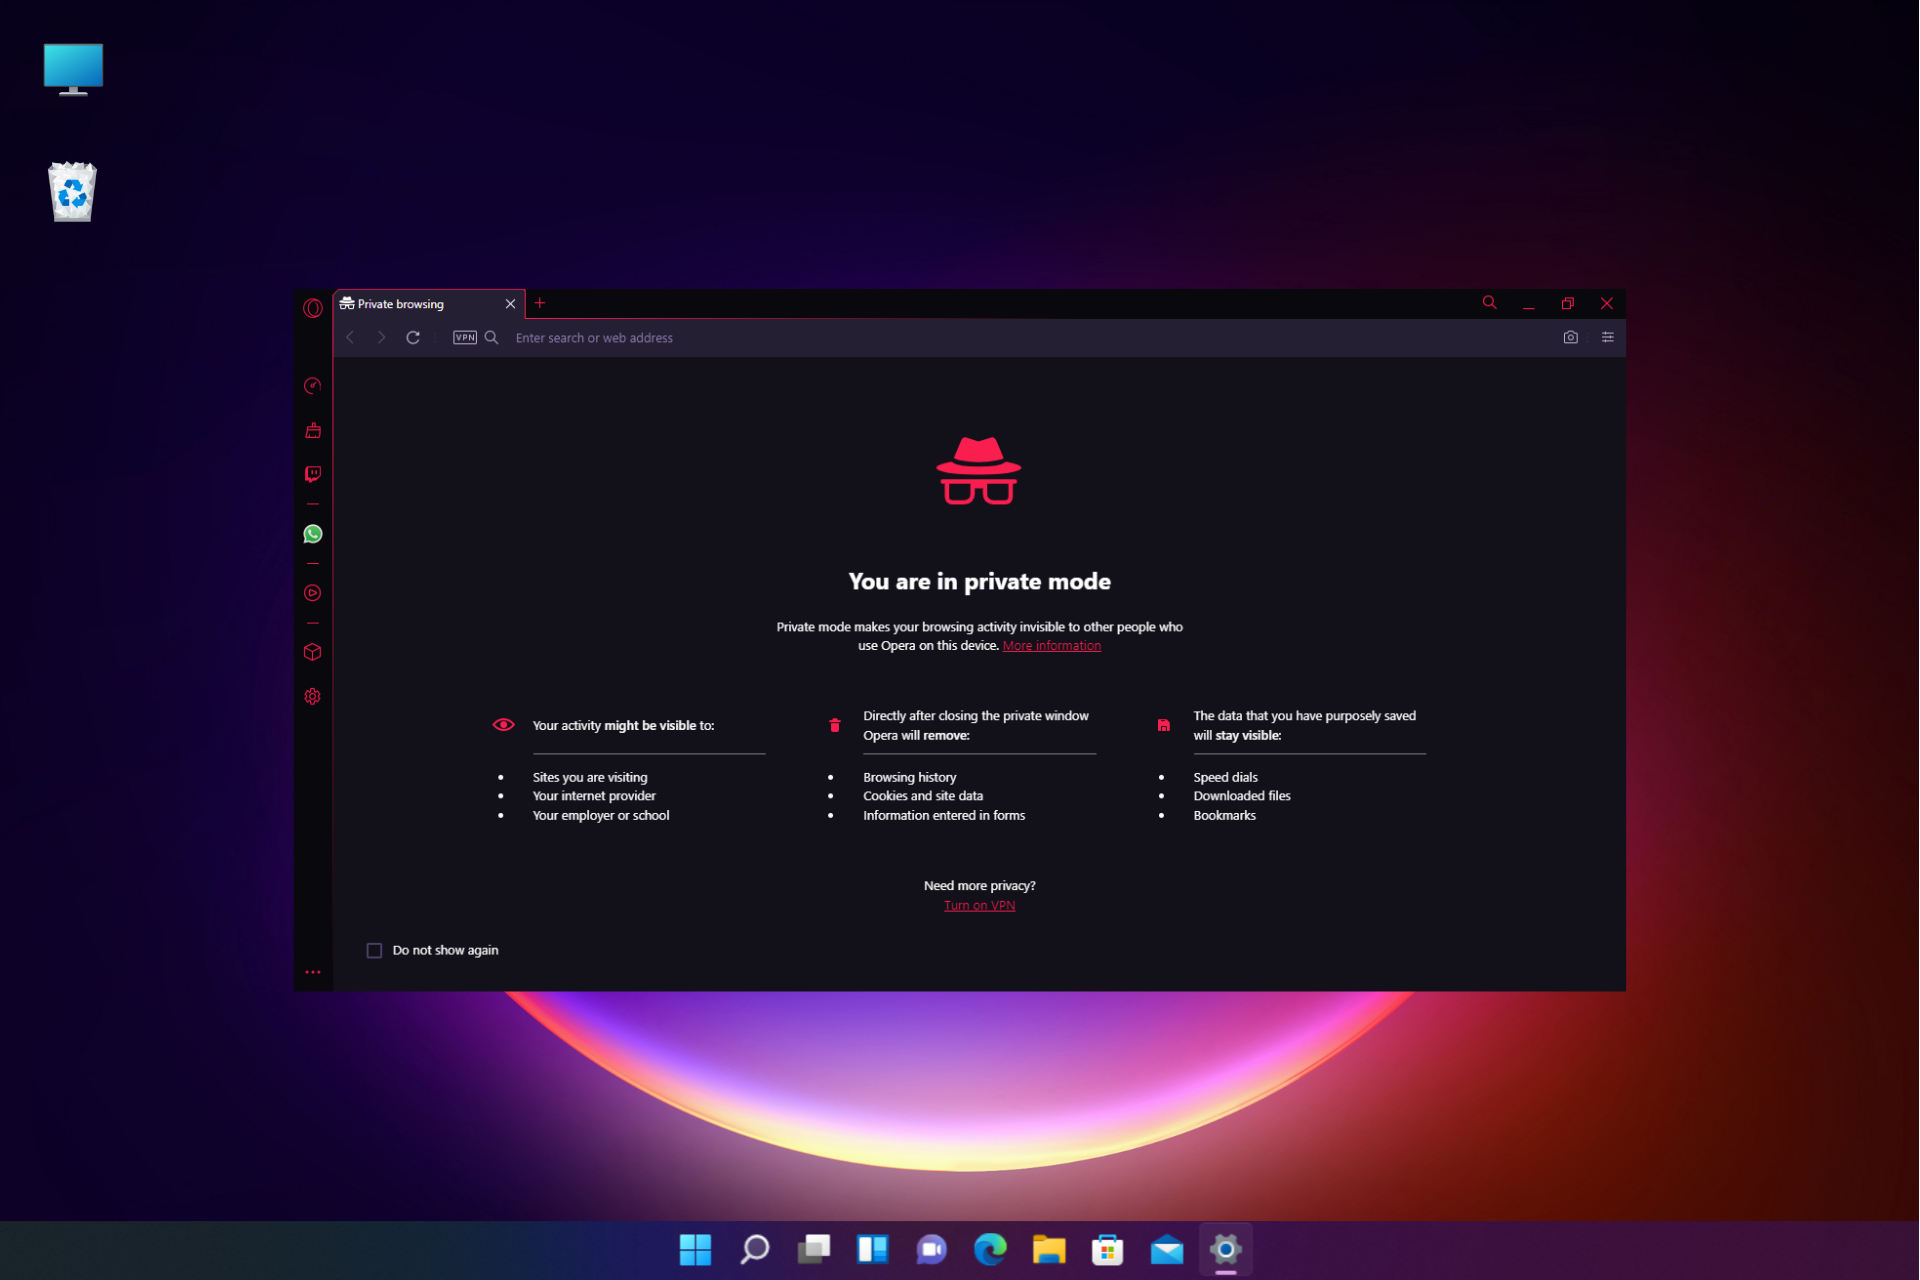Expand the Opera sidebar menu options
Image resolution: width=1920 pixels, height=1280 pixels.
tap(311, 971)
